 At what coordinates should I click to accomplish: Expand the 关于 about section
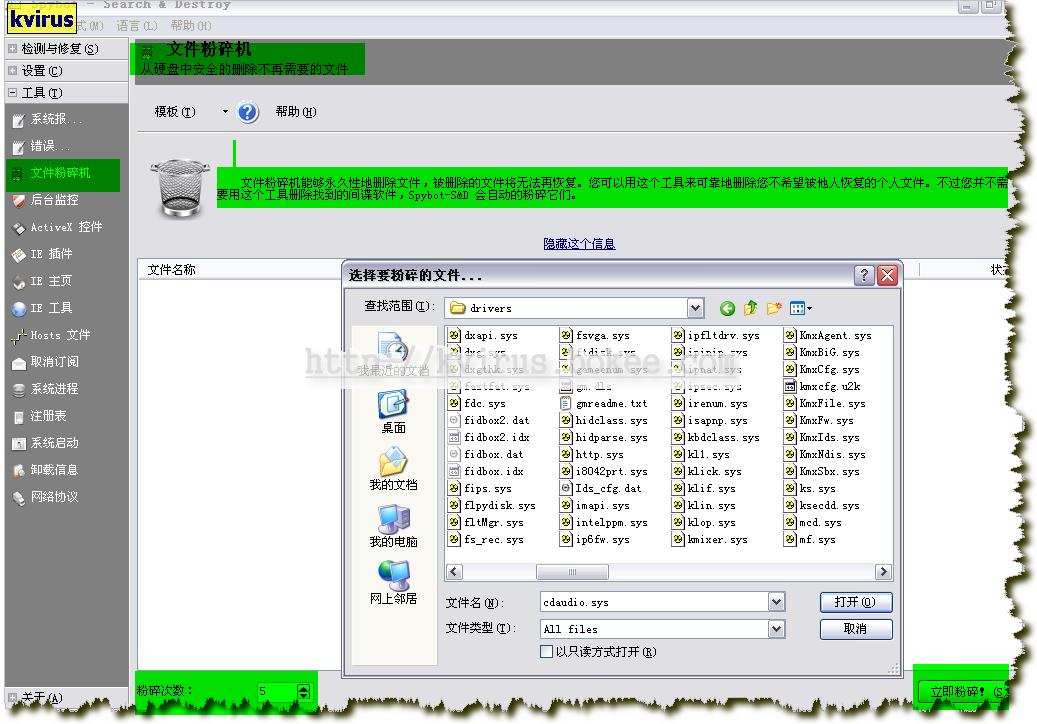(x=12, y=697)
